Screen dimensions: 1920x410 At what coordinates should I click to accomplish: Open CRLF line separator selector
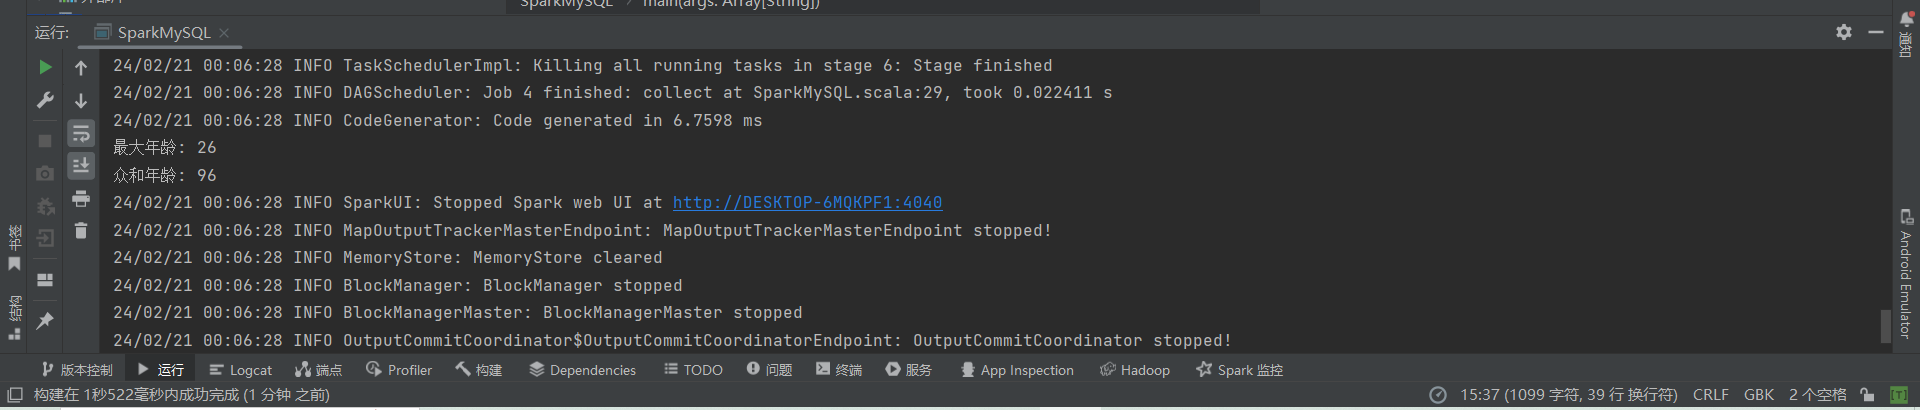click(x=1710, y=395)
